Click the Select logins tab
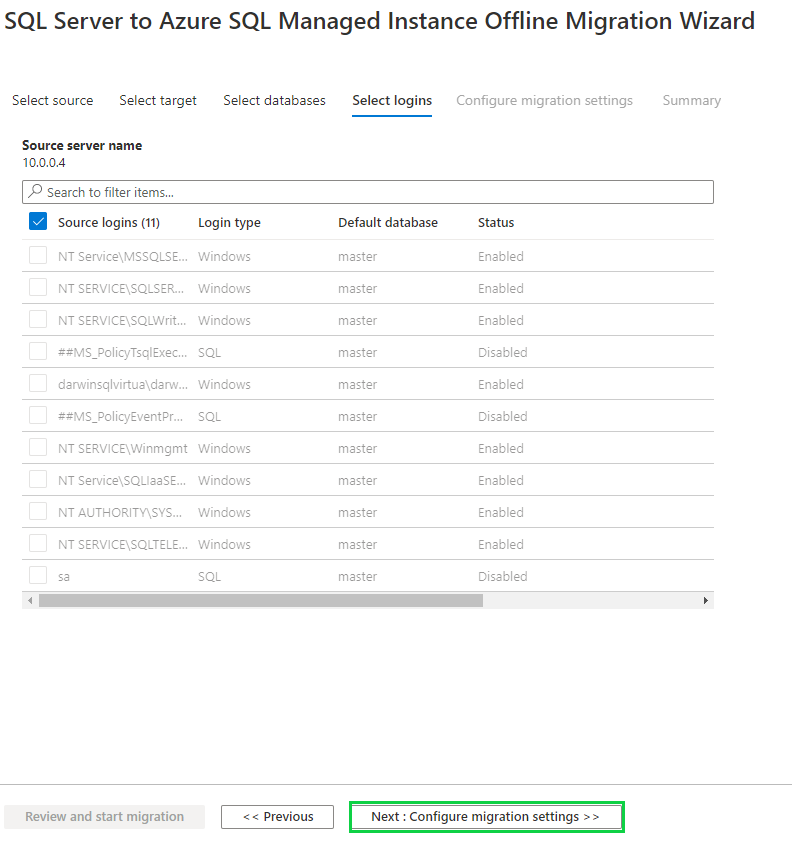The width and height of the screenshot is (792, 841). click(392, 100)
